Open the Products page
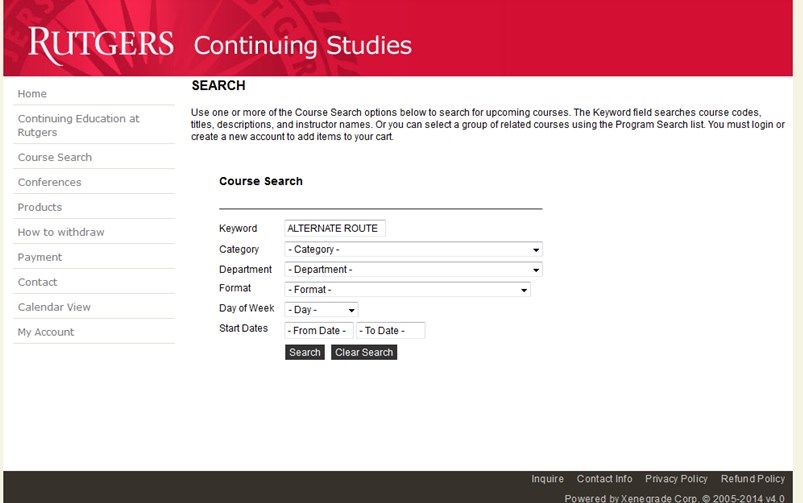This screenshot has height=503, width=803. point(39,207)
